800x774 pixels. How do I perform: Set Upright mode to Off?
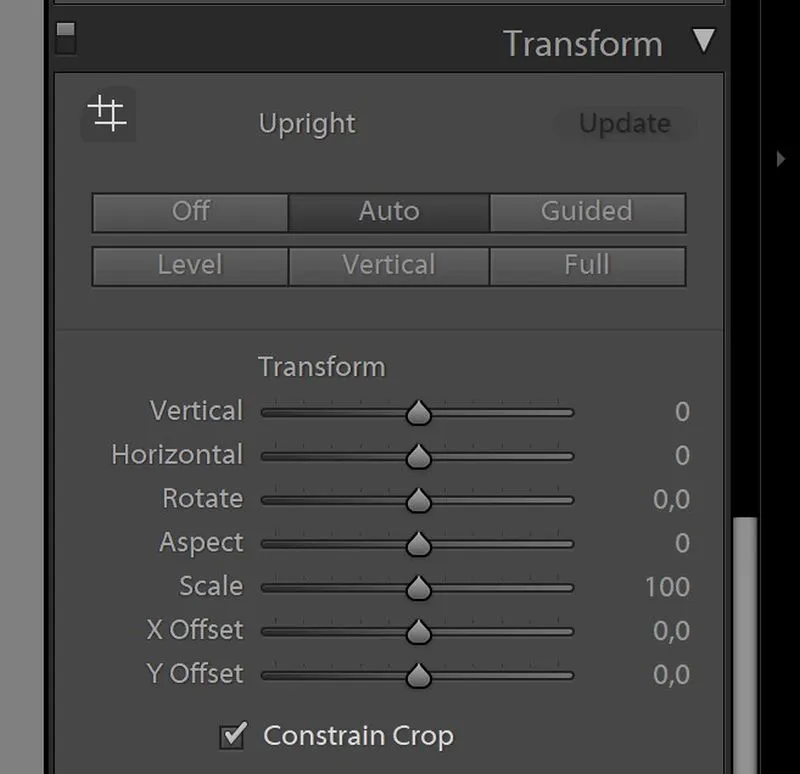click(x=190, y=212)
